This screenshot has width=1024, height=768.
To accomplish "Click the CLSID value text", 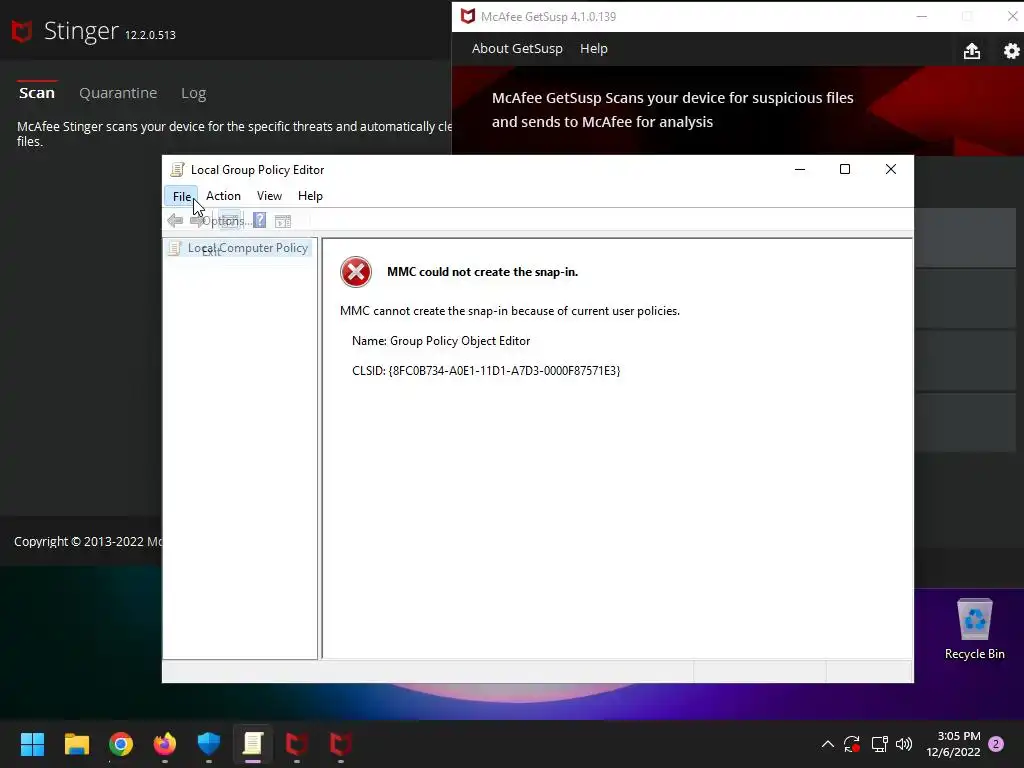I will tap(504, 370).
